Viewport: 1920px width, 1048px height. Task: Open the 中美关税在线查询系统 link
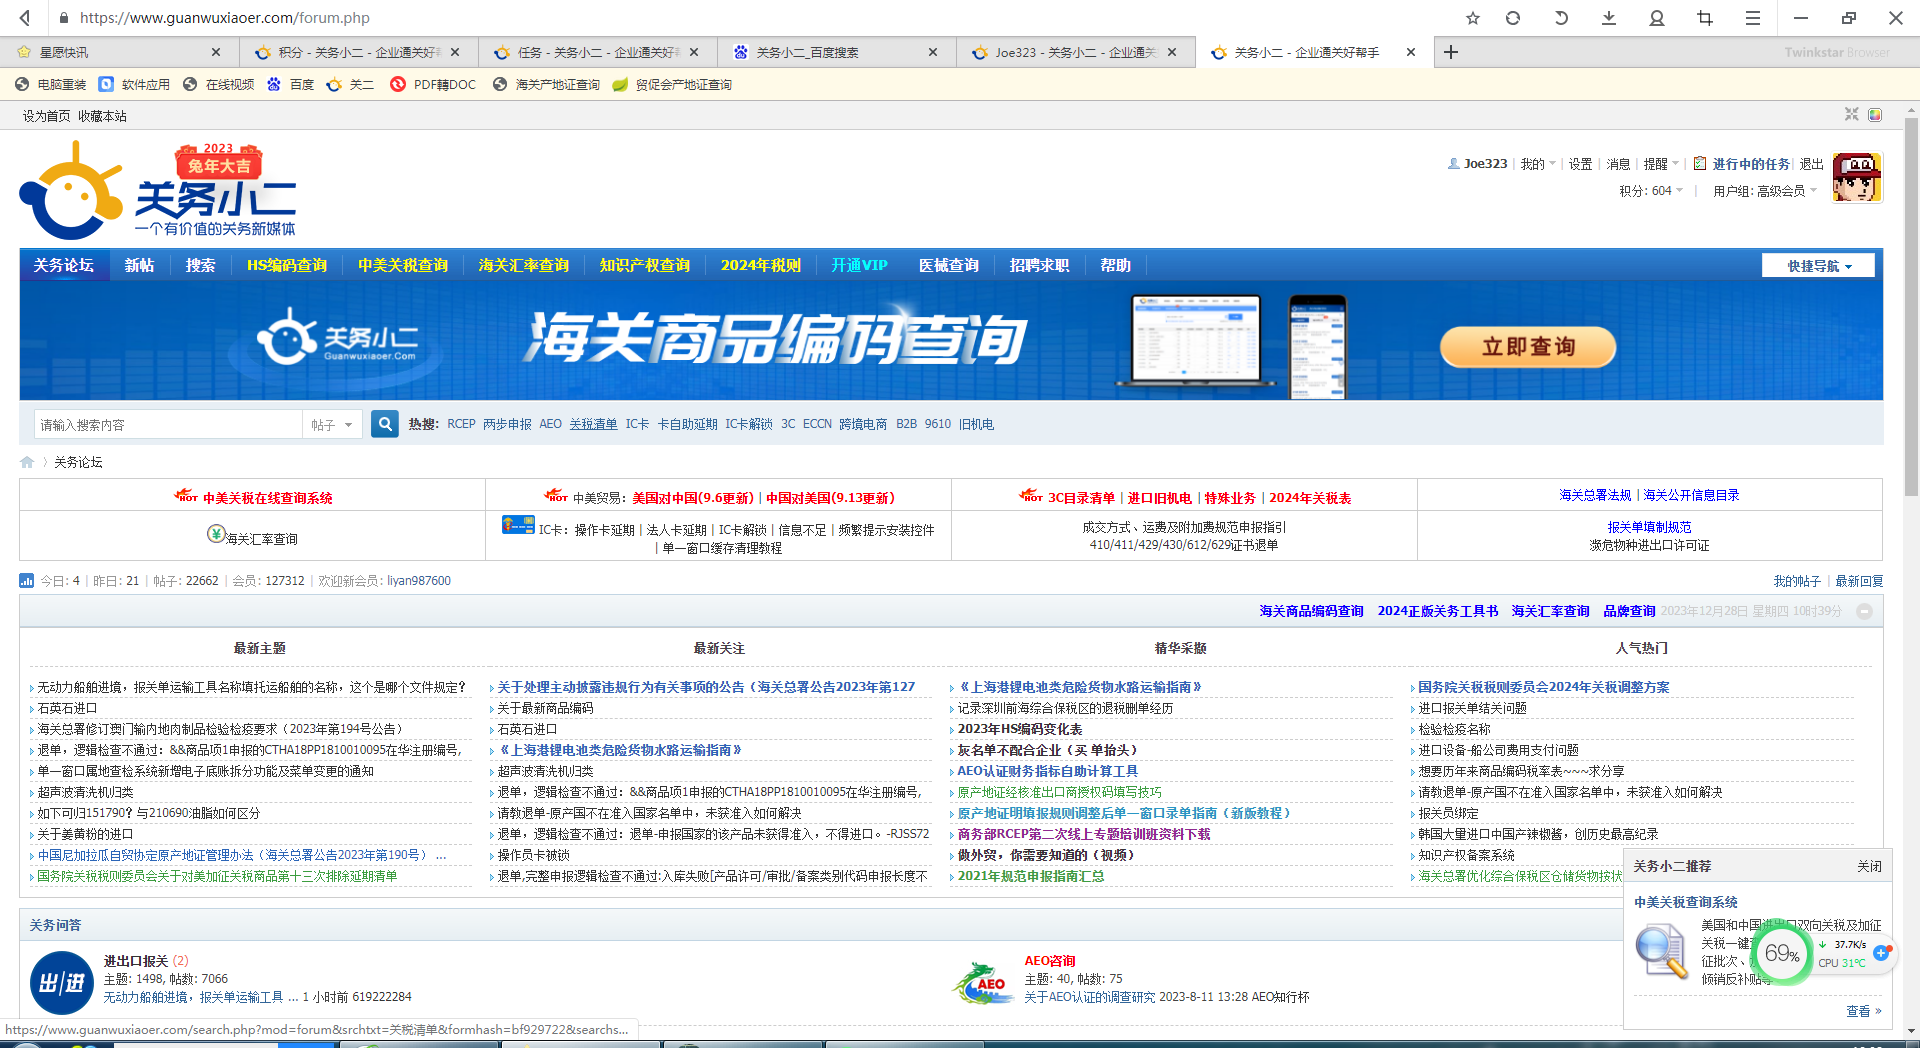pos(267,497)
